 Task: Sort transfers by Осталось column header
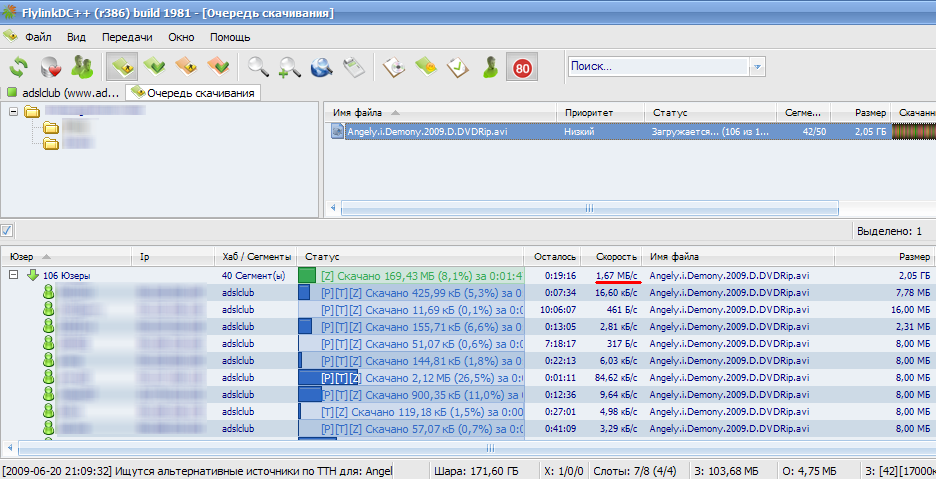click(x=553, y=257)
